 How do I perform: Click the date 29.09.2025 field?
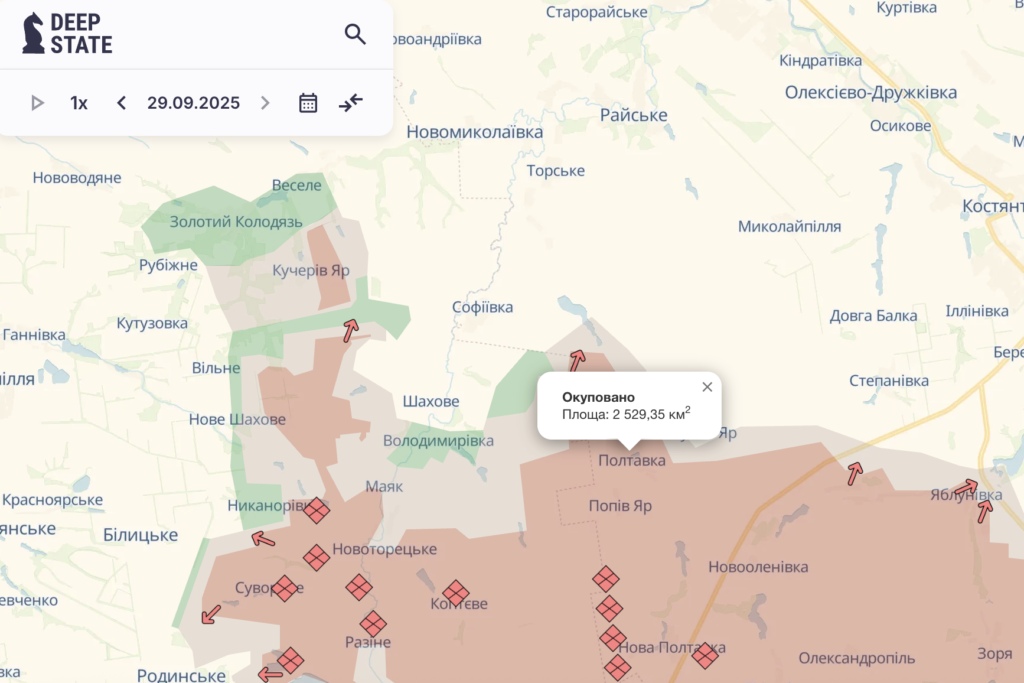[x=193, y=102]
